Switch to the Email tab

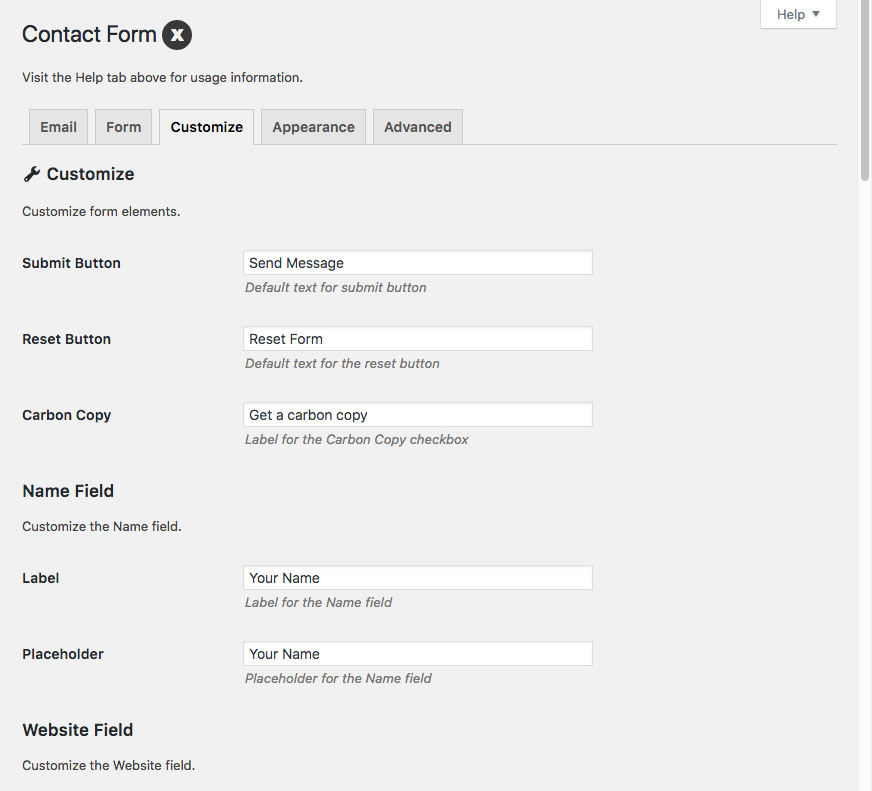tap(58, 127)
